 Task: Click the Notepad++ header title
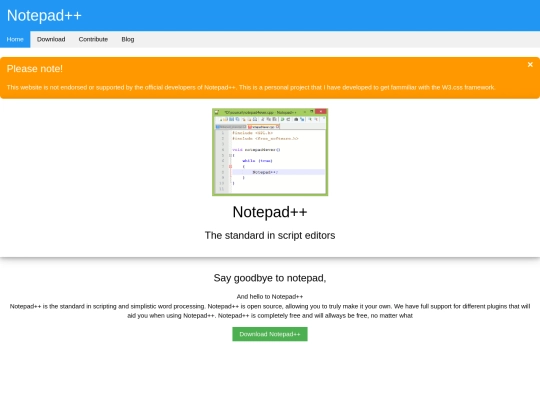(44, 15)
